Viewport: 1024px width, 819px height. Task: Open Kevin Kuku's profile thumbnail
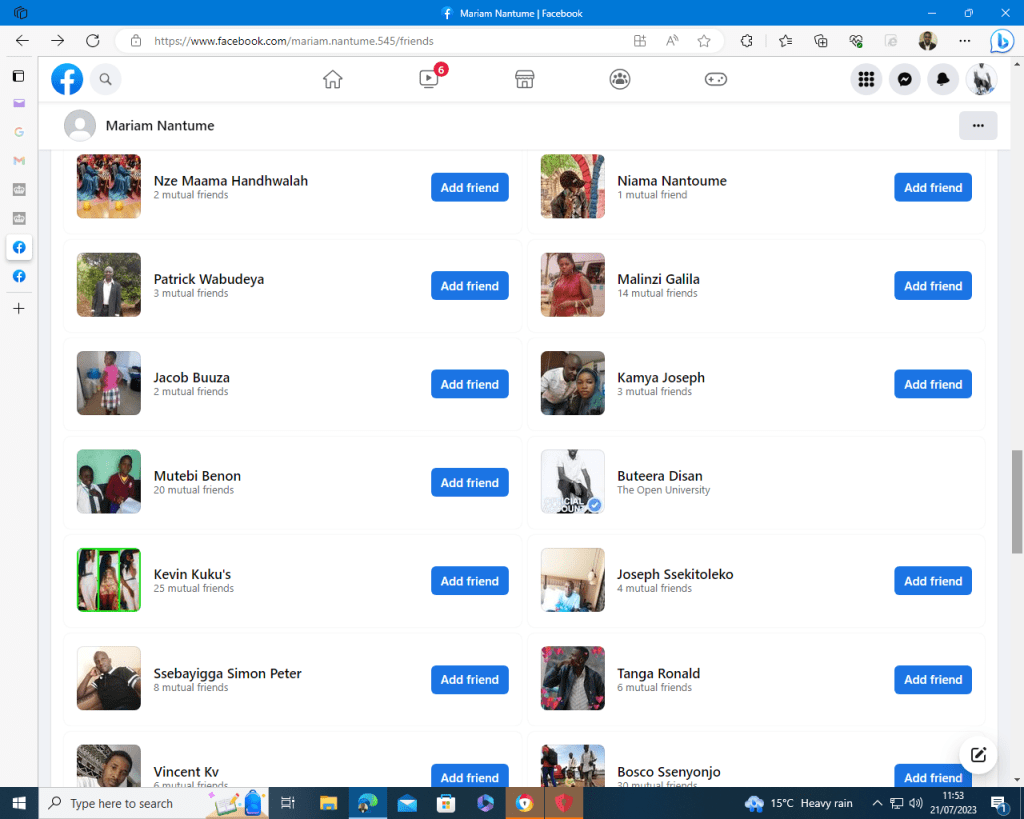tap(109, 580)
